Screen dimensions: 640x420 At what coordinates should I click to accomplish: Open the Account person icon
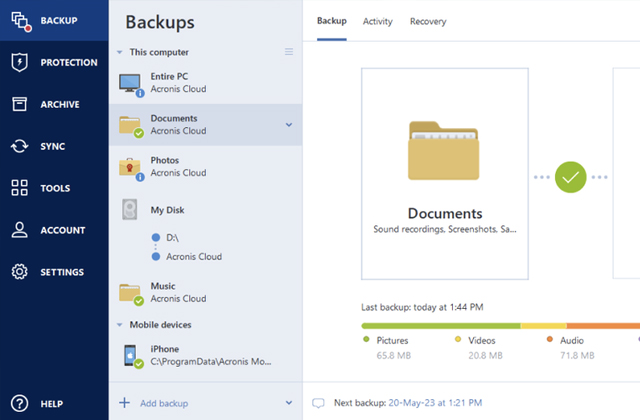19,230
